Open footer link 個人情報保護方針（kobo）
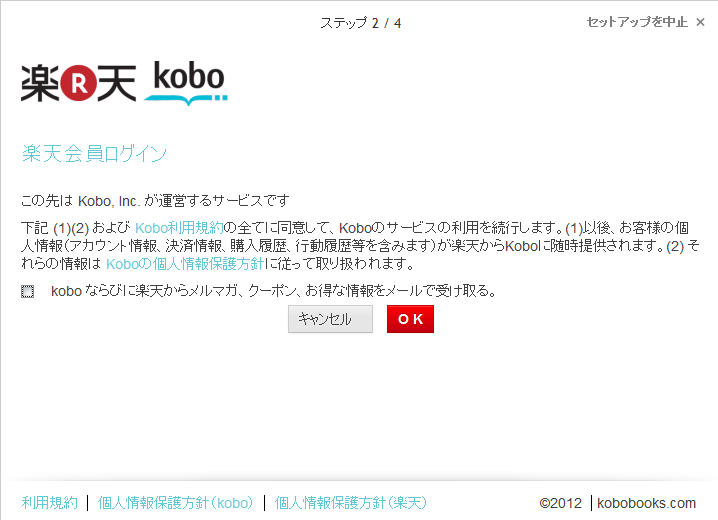The height and width of the screenshot is (520, 718). 175,503
